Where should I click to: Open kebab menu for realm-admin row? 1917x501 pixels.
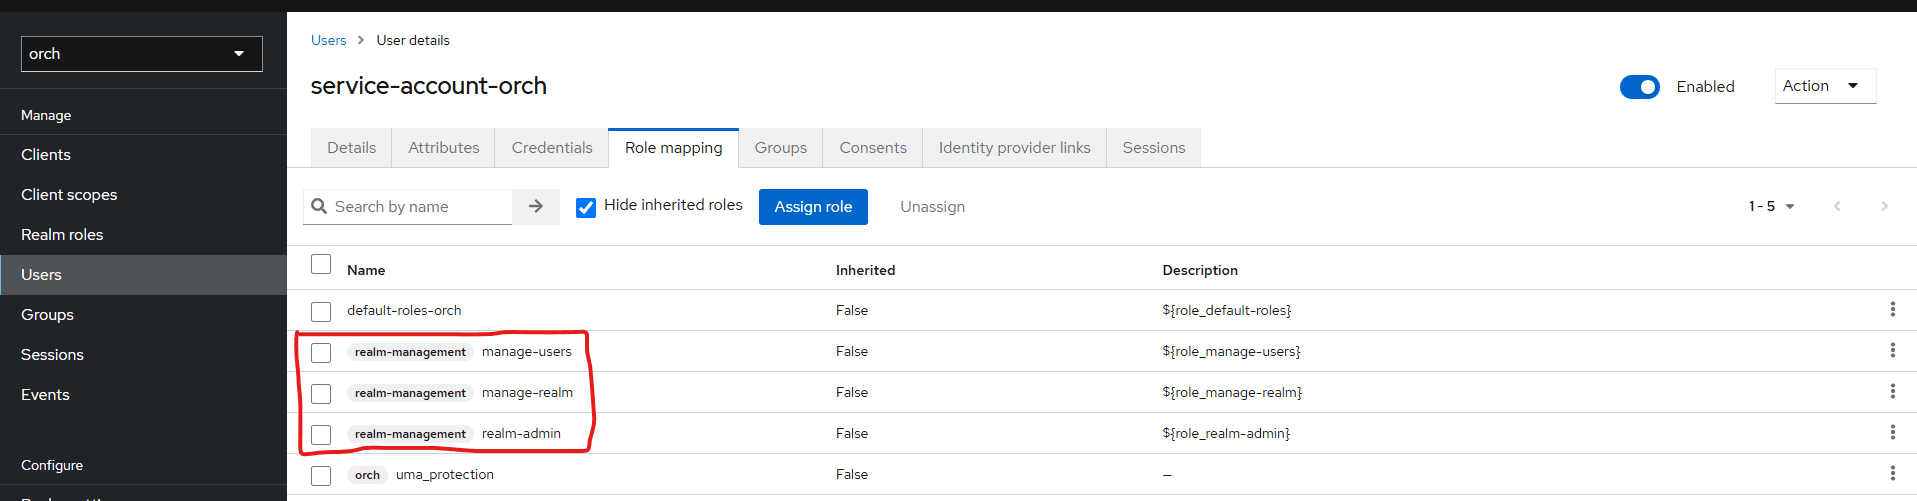(1892, 433)
